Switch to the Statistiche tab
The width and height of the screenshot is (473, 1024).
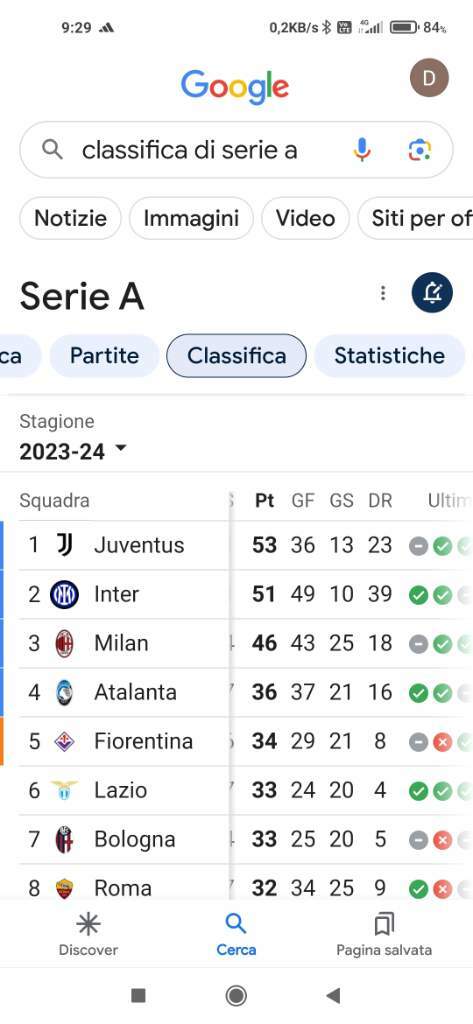click(x=389, y=356)
